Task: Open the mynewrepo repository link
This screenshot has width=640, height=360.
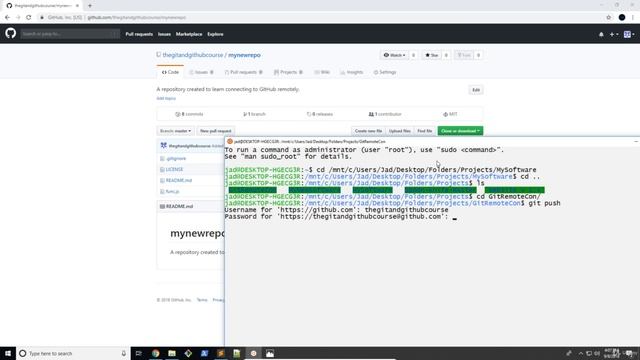Action: point(244,55)
